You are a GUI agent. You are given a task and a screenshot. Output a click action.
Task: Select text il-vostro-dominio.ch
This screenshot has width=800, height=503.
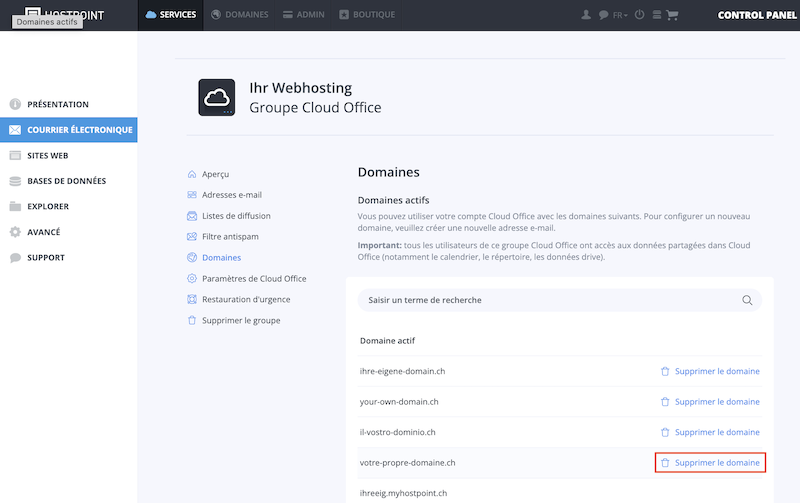coord(397,432)
